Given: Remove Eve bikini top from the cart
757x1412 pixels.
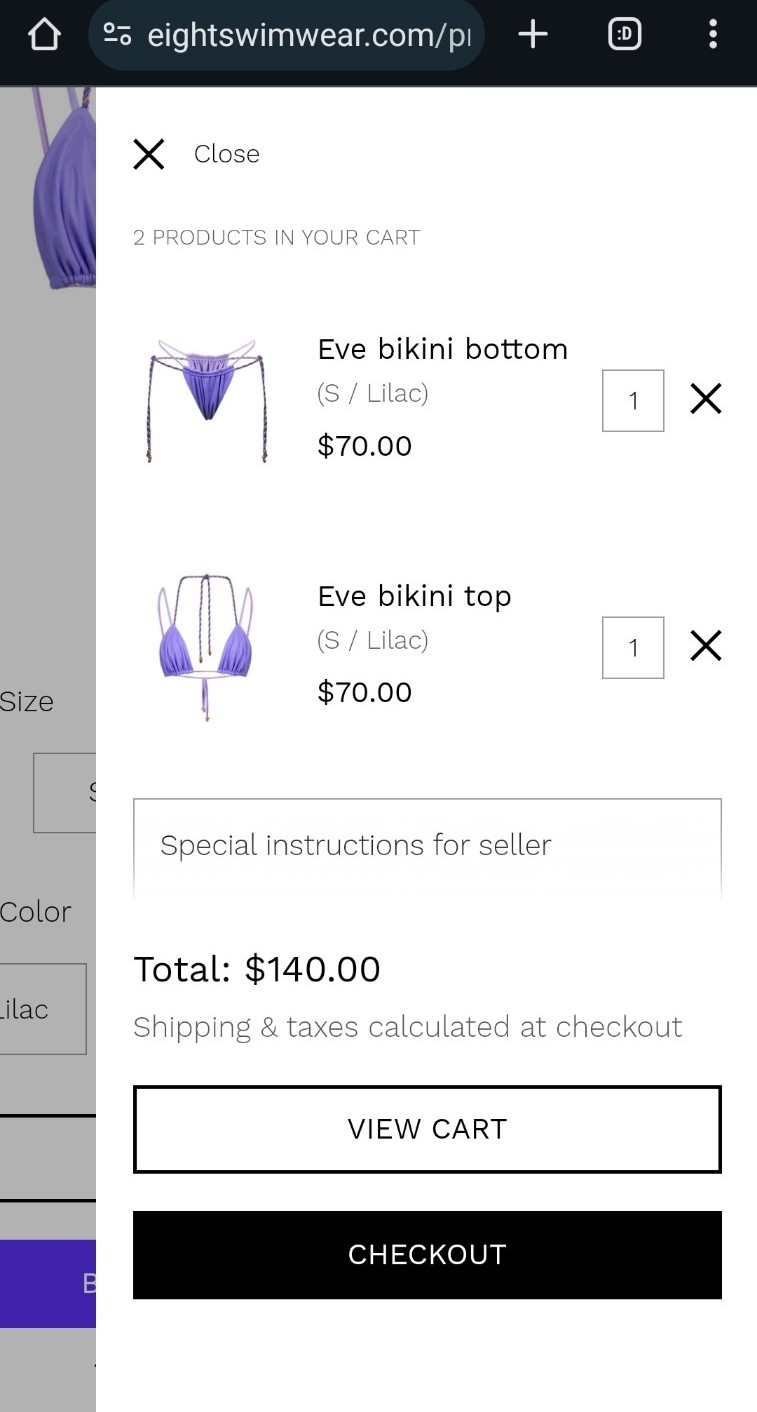Looking at the screenshot, I should pos(706,646).
